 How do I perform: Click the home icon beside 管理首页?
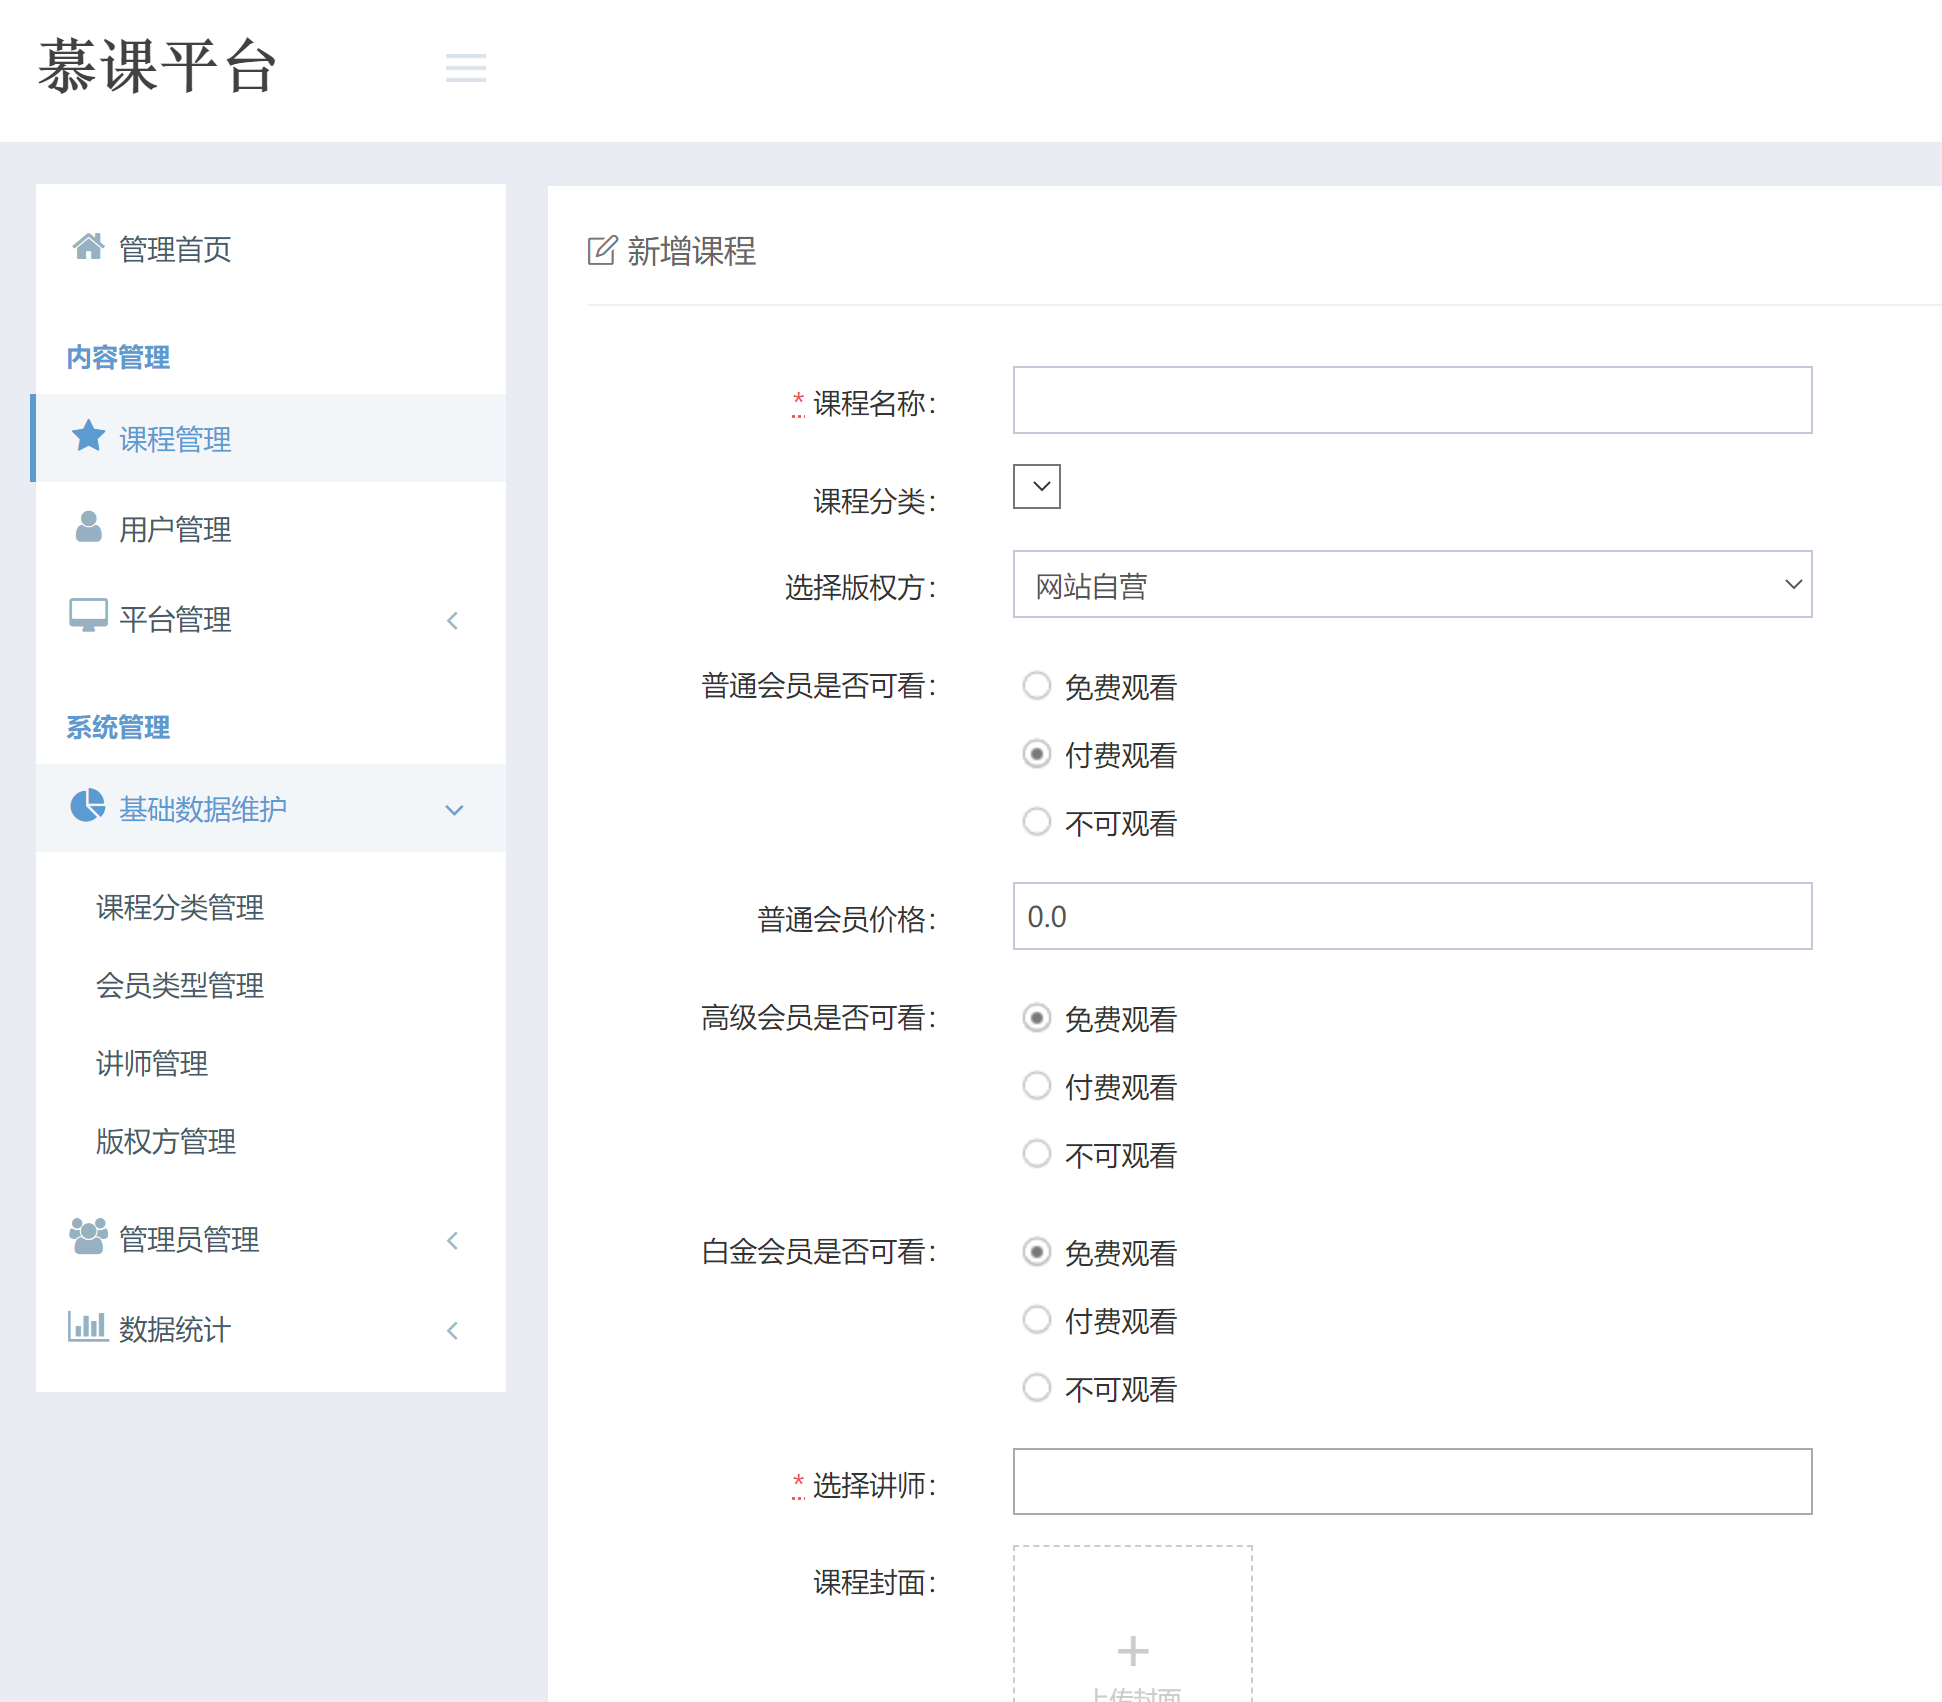[88, 246]
